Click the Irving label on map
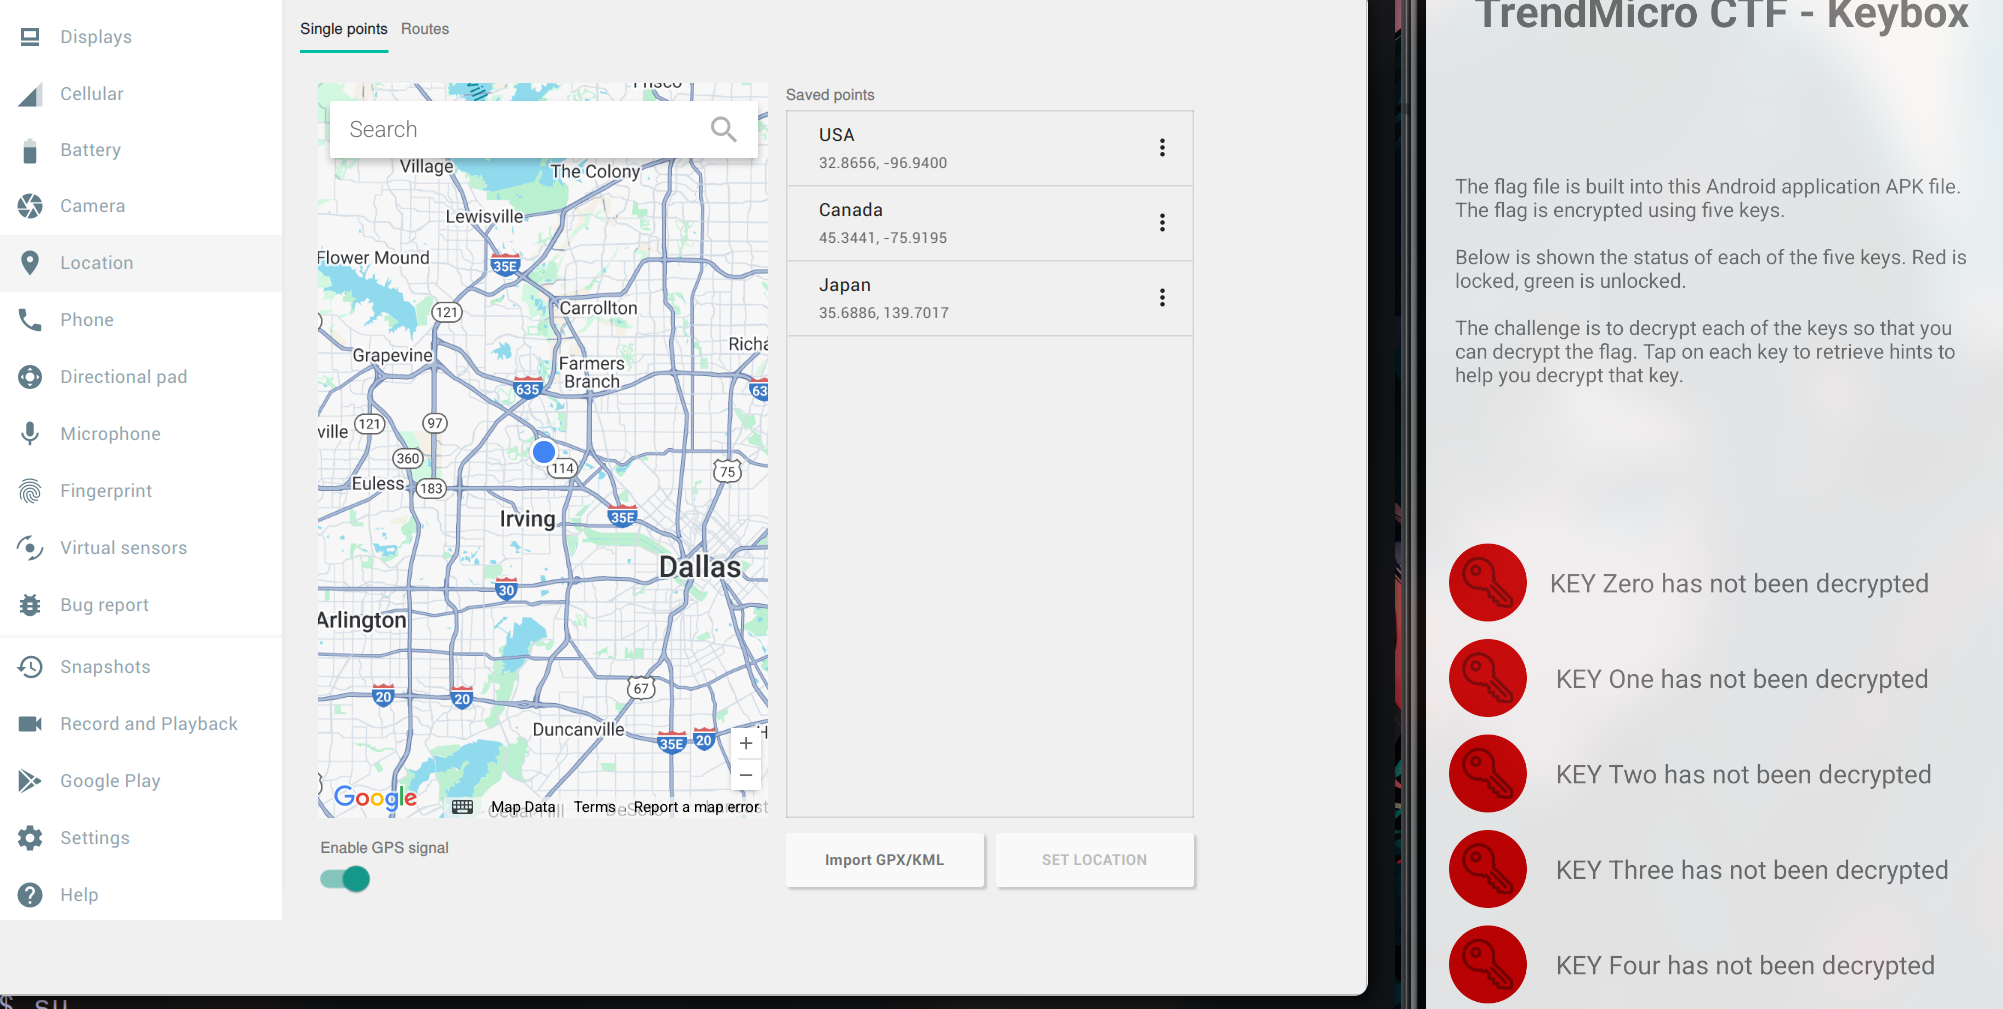The height and width of the screenshot is (1009, 2003). pyautogui.click(x=527, y=519)
